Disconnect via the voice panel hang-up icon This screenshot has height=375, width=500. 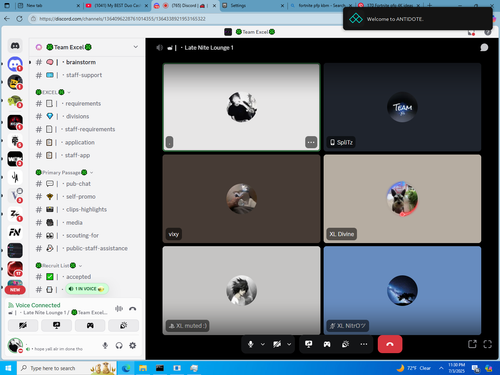coord(132,309)
